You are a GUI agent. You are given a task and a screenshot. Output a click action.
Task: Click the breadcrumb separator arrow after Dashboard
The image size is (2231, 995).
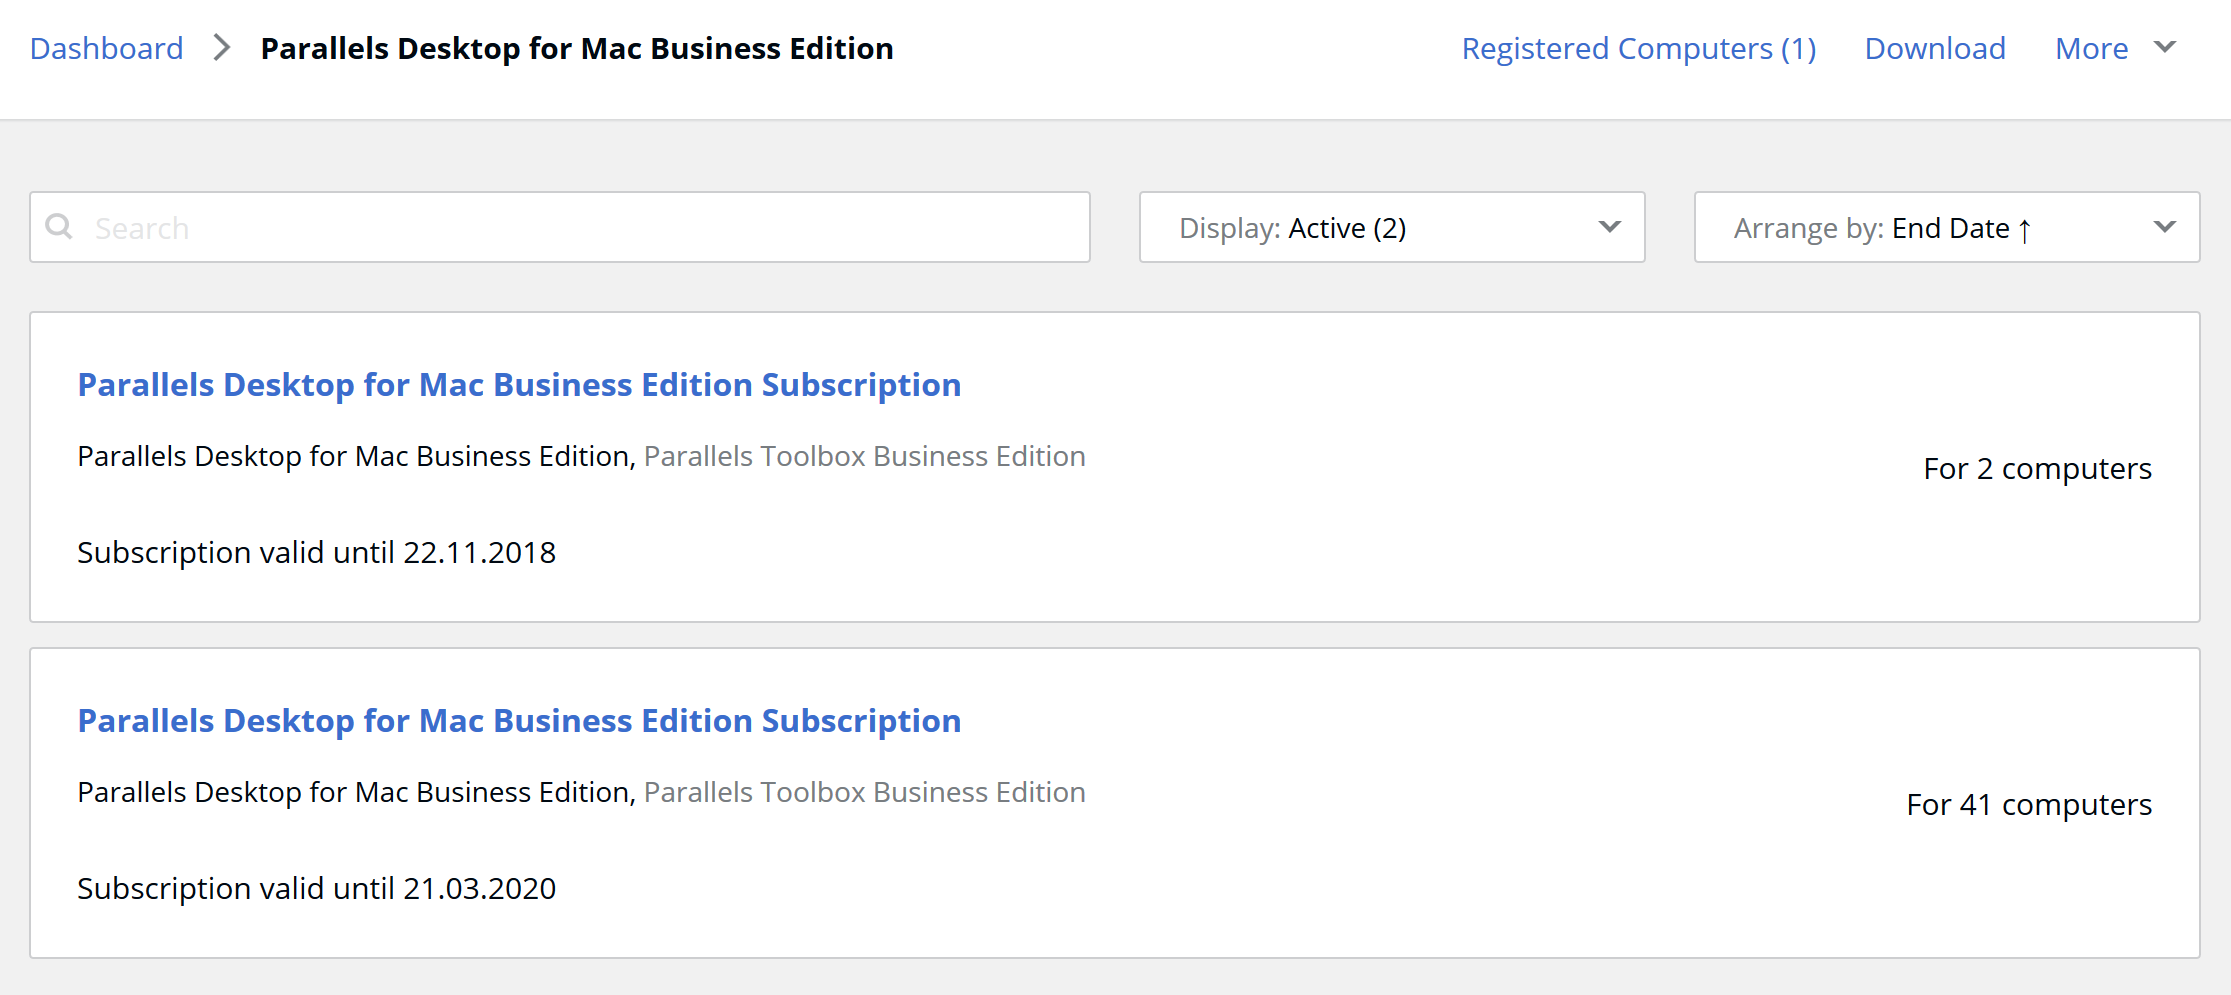coord(222,48)
